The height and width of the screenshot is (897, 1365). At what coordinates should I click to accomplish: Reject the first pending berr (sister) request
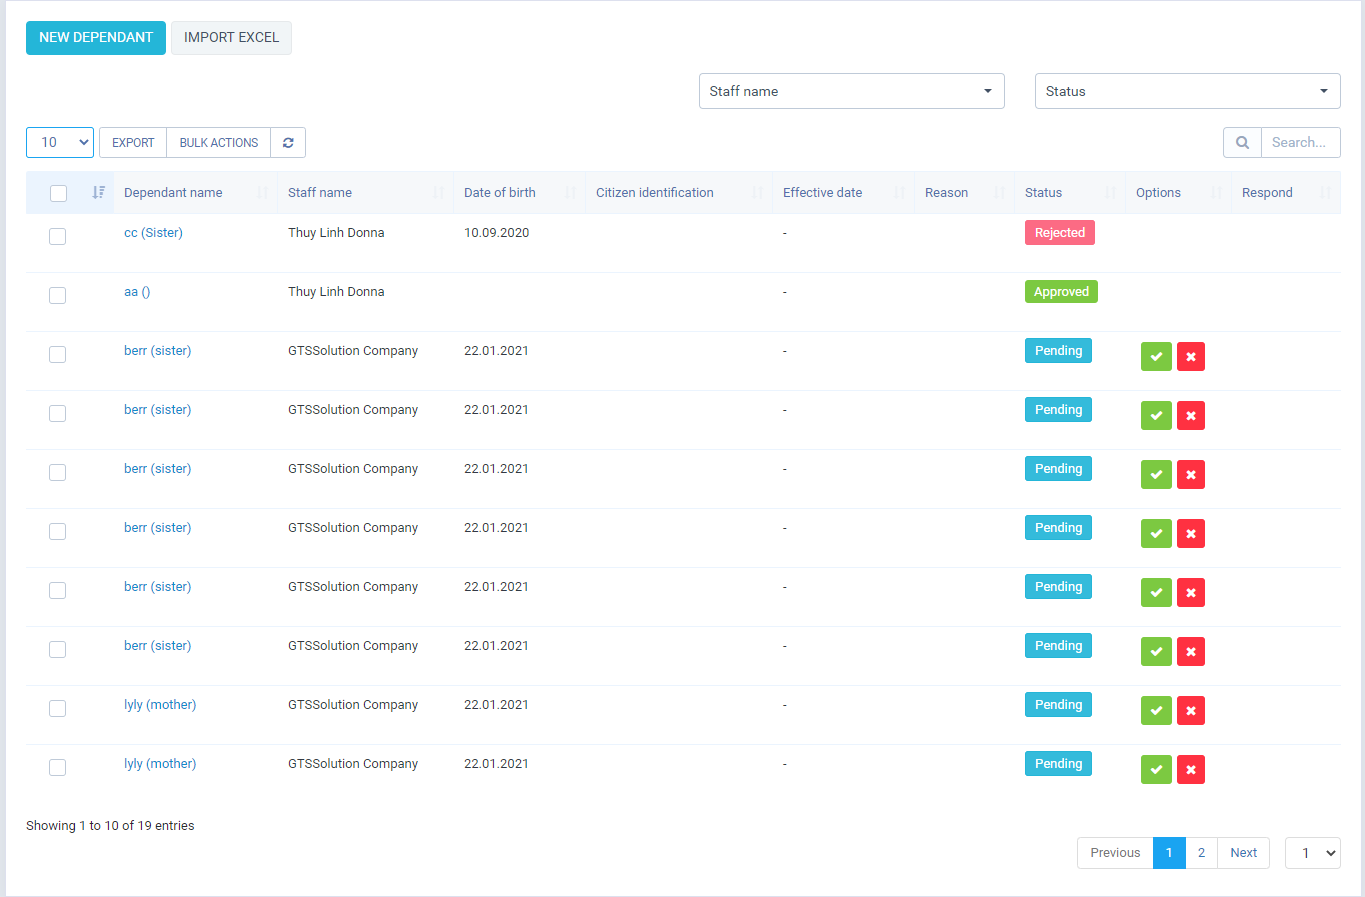point(1190,356)
